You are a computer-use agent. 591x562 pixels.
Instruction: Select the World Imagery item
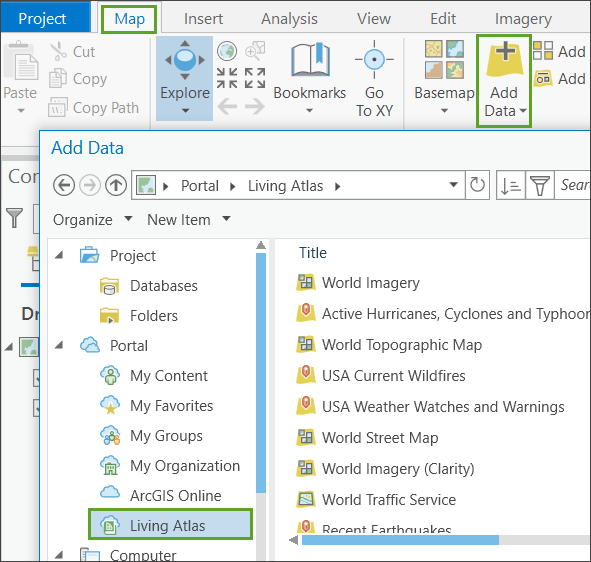(x=358, y=283)
